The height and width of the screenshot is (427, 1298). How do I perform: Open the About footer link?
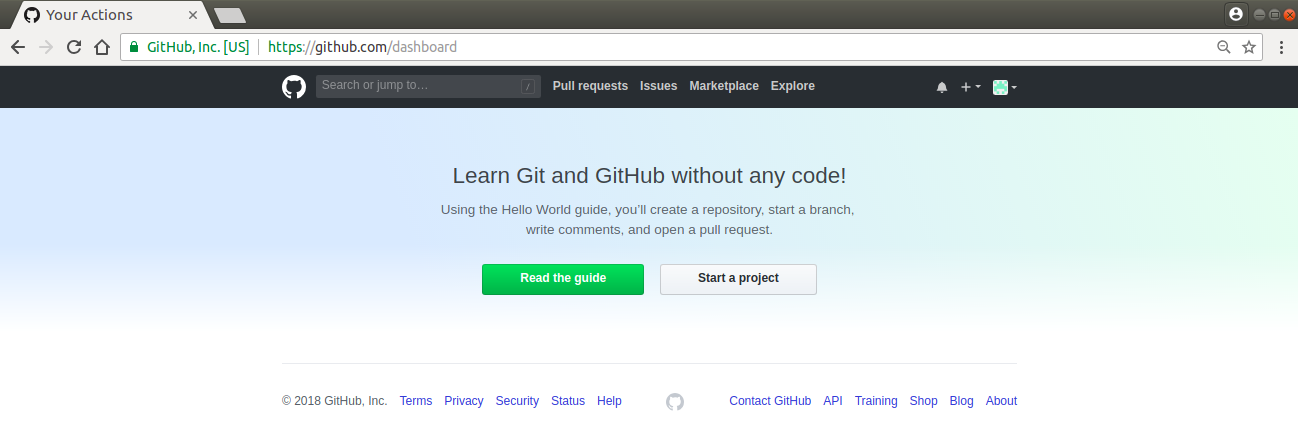pyautogui.click(x=1001, y=401)
